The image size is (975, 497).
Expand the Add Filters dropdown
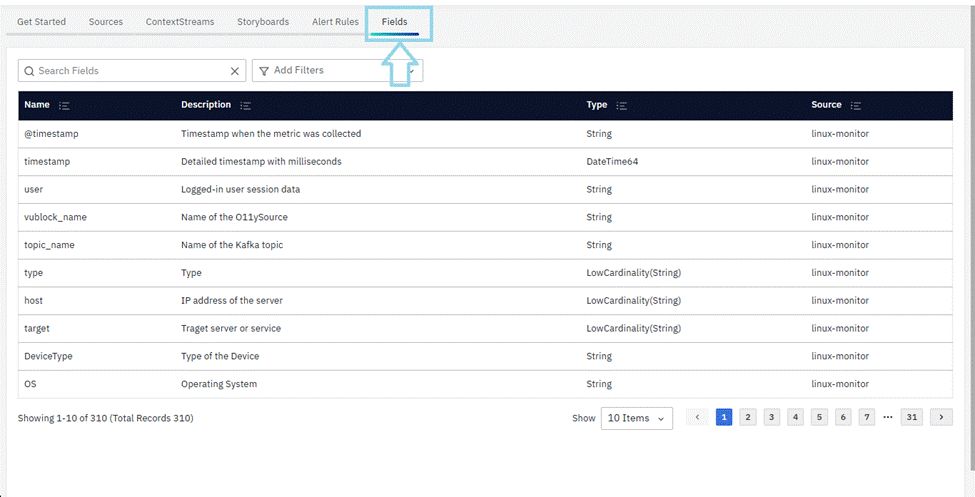tap(410, 71)
